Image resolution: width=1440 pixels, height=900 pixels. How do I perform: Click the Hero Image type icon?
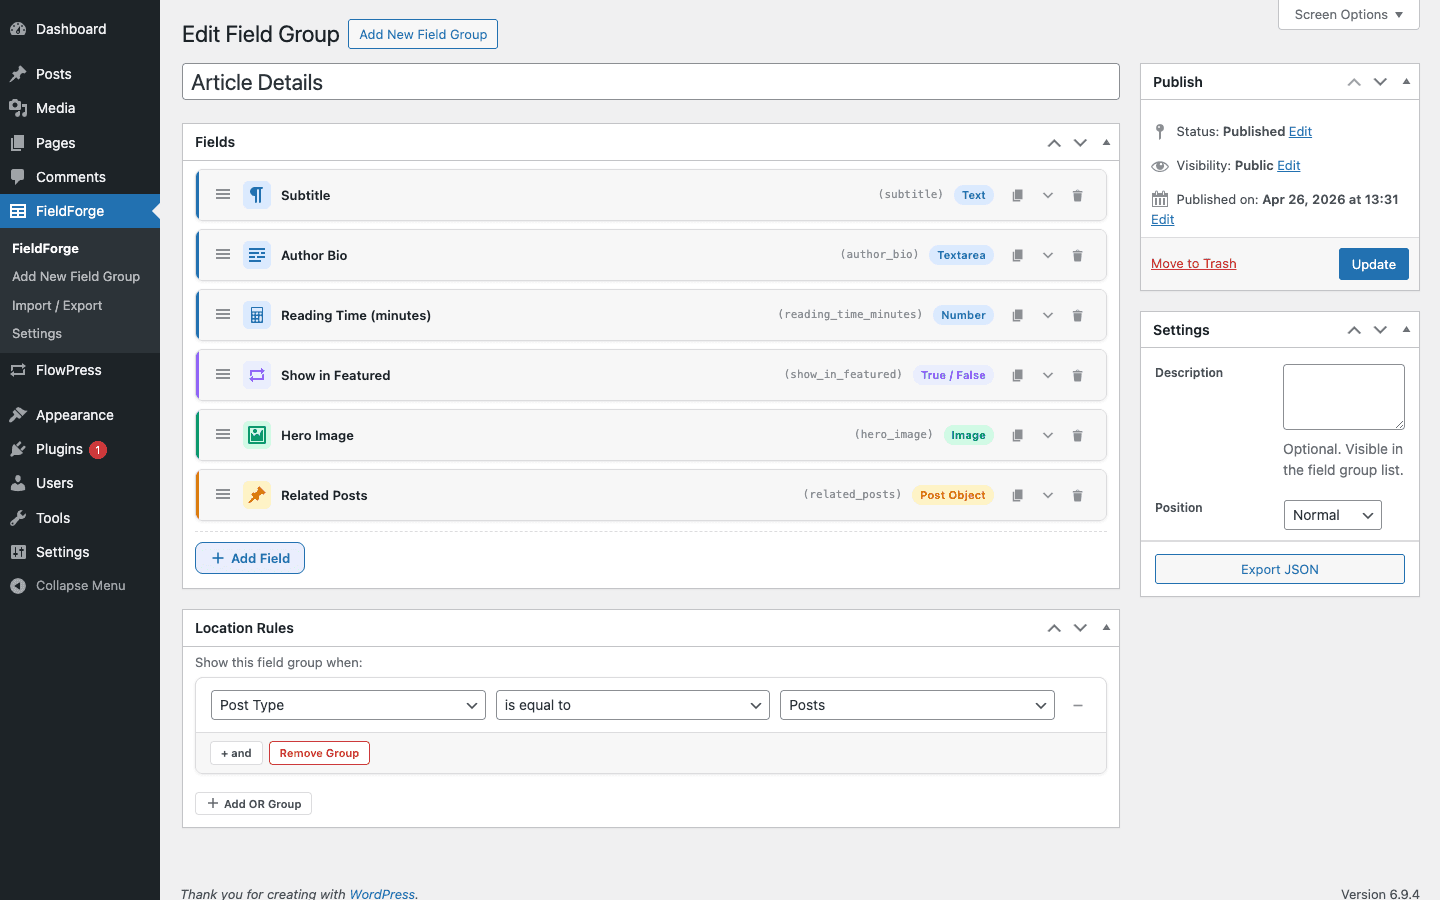click(x=257, y=435)
